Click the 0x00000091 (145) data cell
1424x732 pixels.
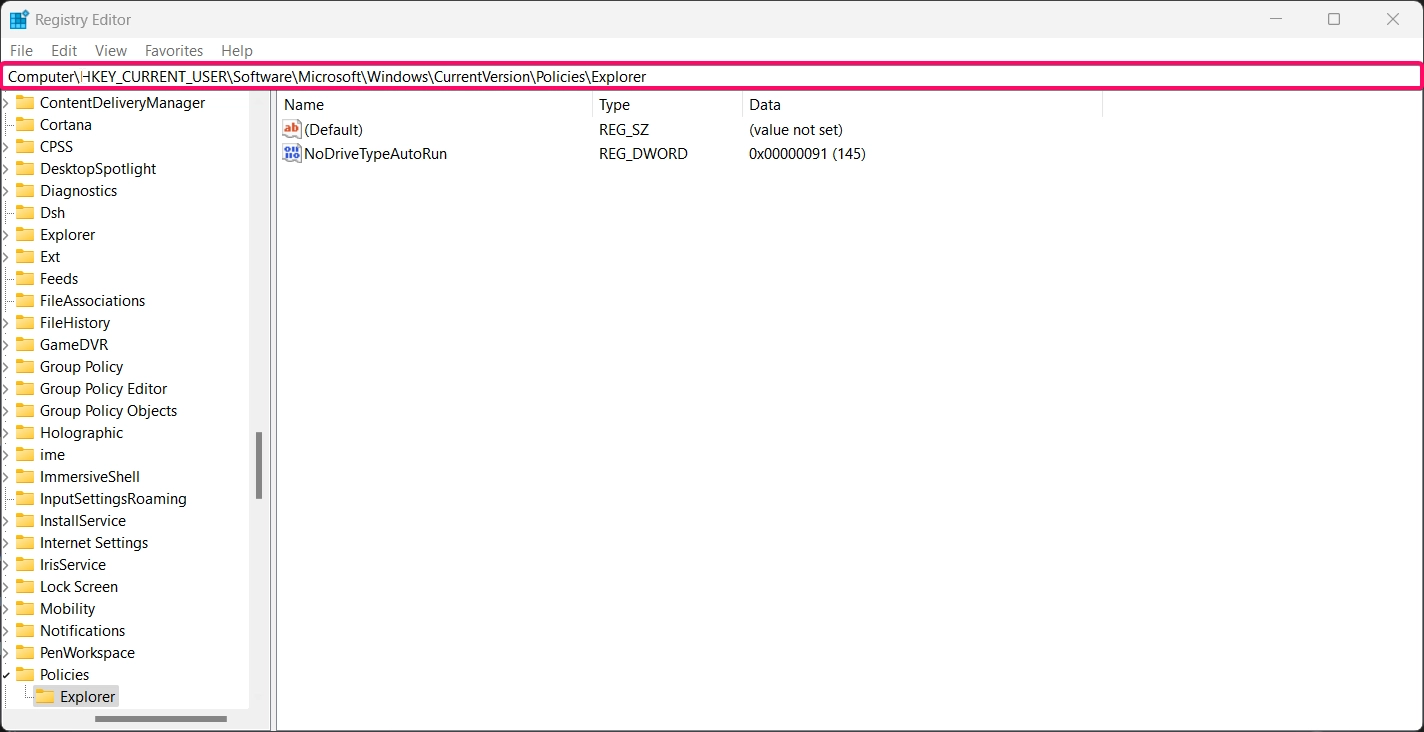[807, 153]
